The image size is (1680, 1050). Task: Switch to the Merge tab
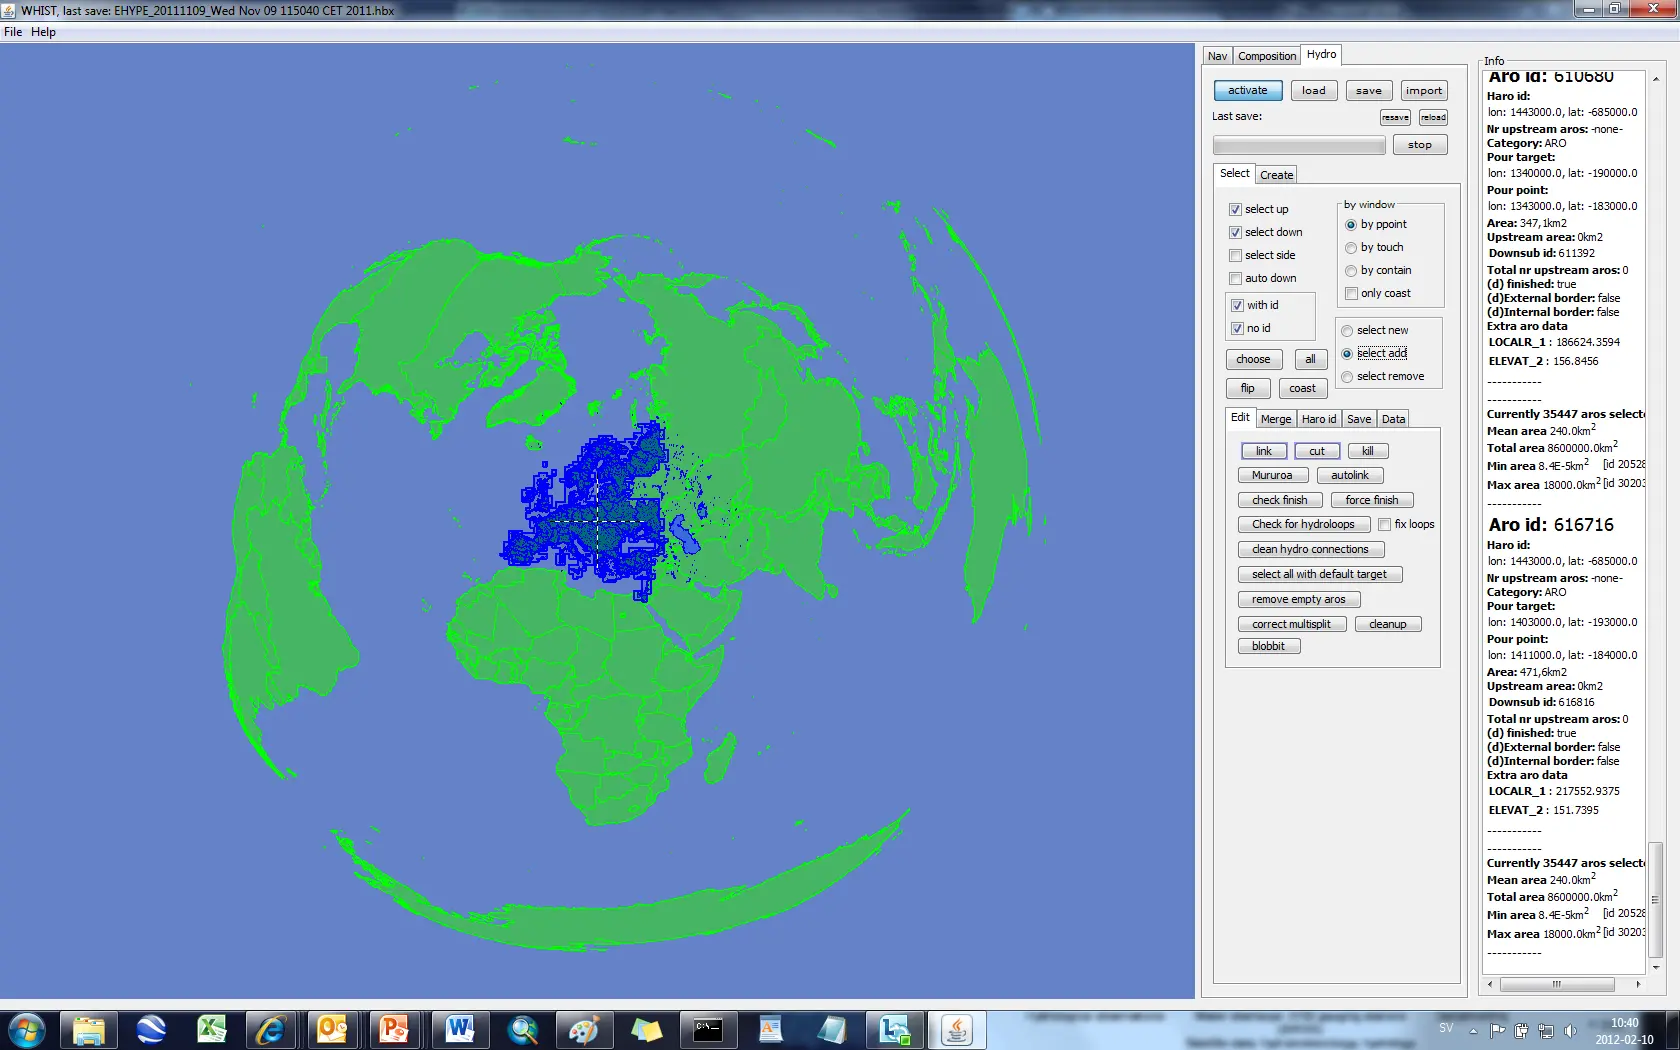tap(1275, 419)
